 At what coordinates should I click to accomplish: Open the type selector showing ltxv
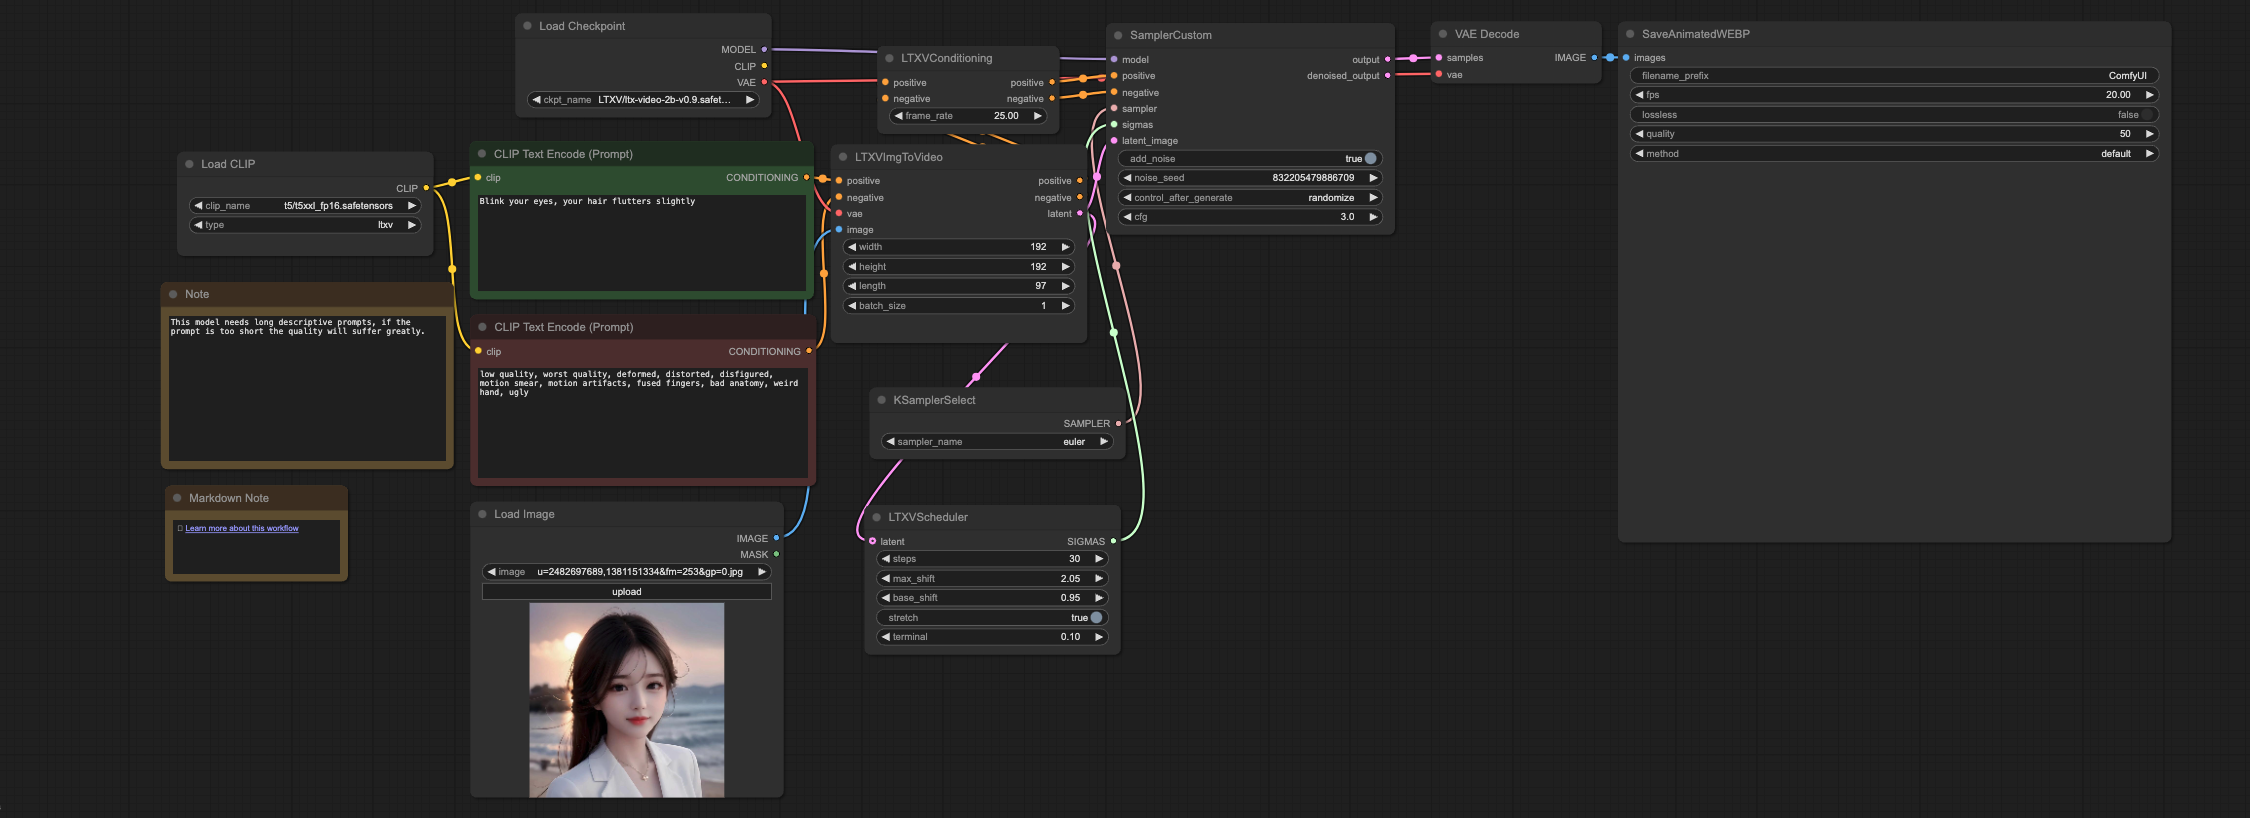305,225
